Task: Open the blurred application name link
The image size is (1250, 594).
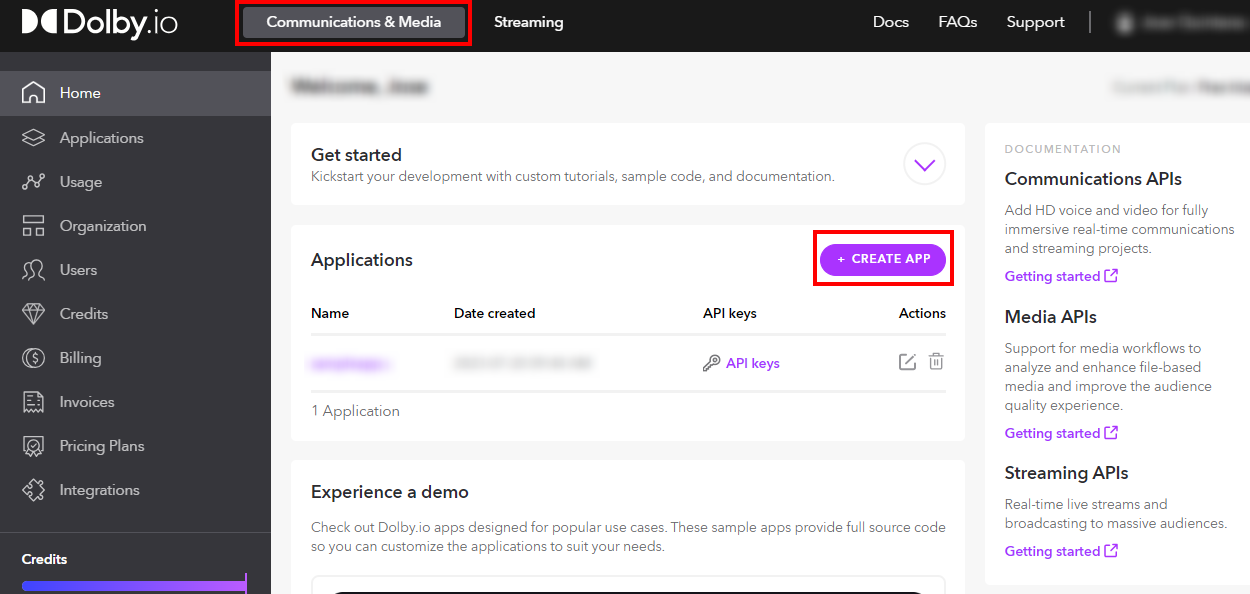Action: point(350,363)
